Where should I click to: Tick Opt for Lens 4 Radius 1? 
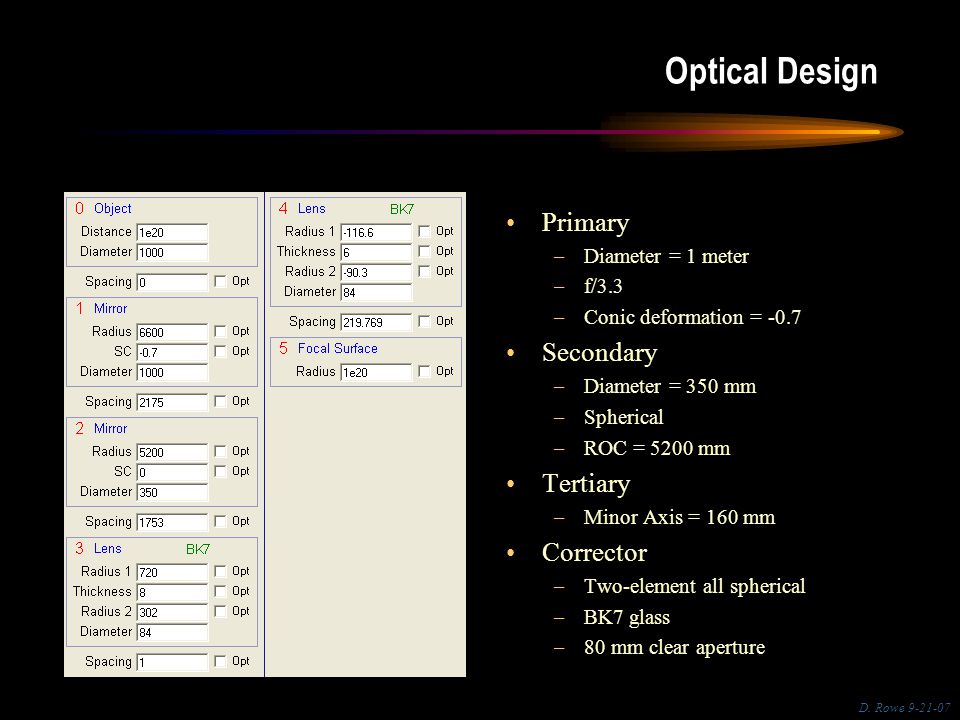click(424, 231)
